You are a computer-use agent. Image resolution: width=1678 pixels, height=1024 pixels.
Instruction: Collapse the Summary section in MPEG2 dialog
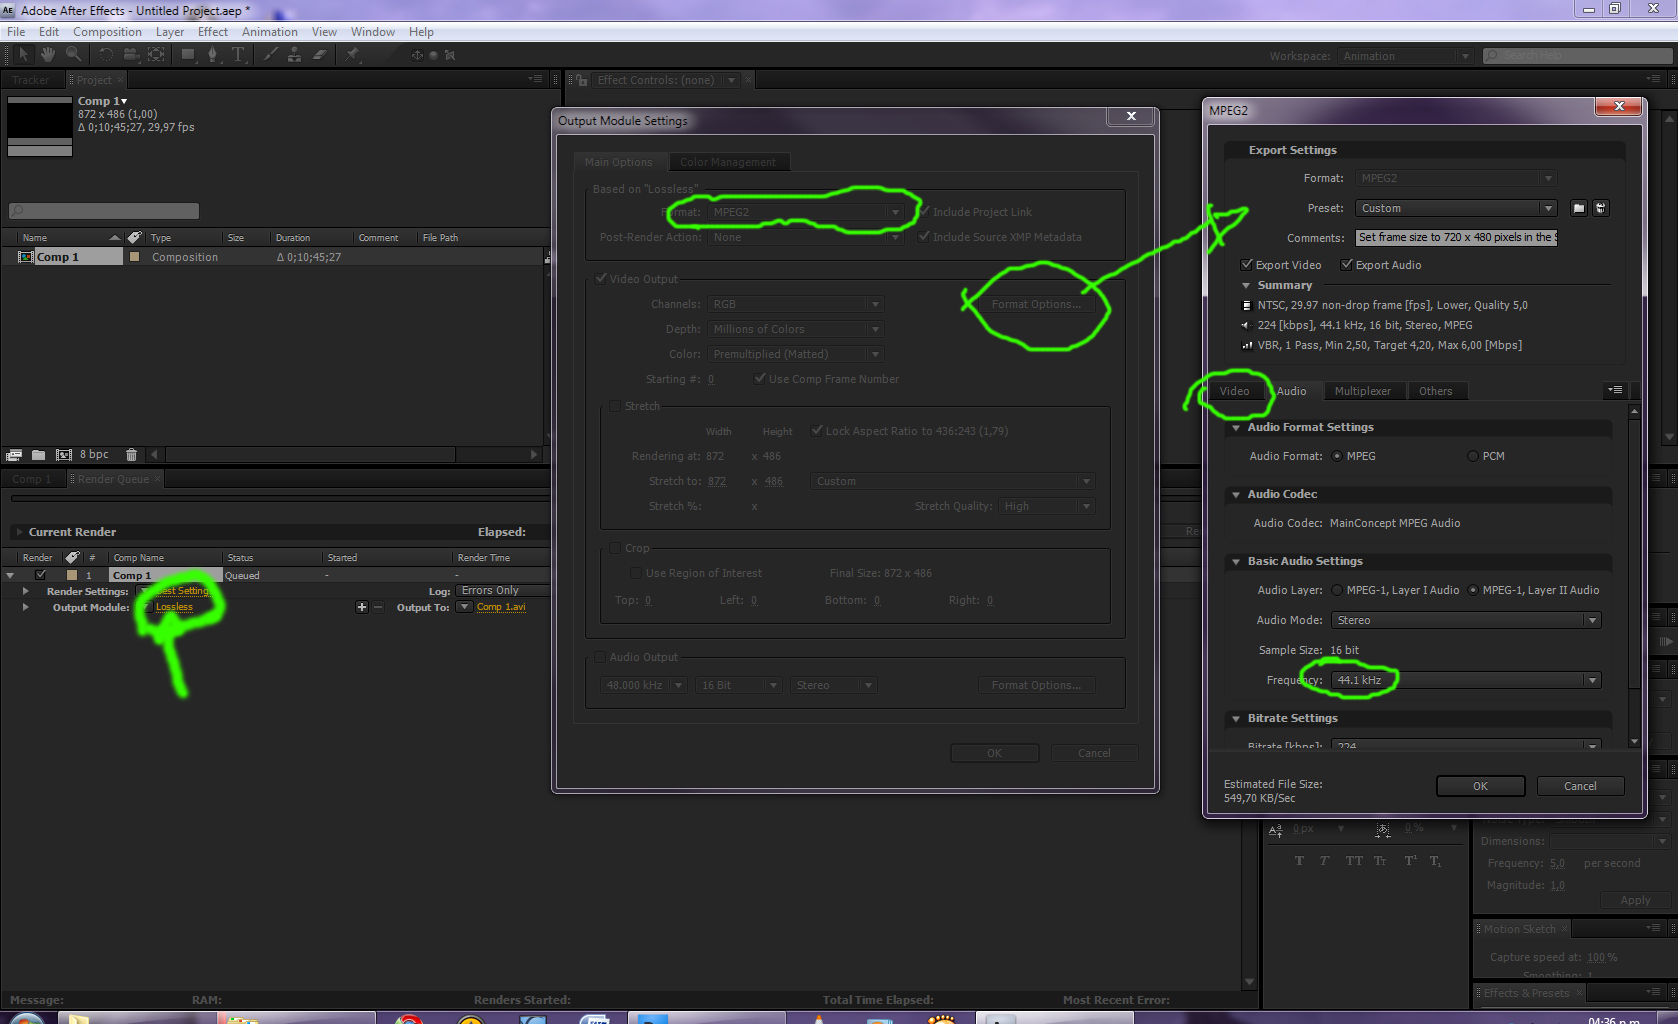click(x=1246, y=285)
